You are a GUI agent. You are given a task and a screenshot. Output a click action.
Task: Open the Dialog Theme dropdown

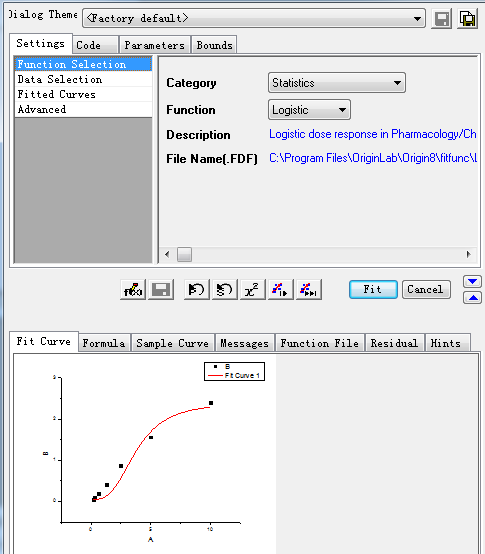pyautogui.click(x=254, y=18)
